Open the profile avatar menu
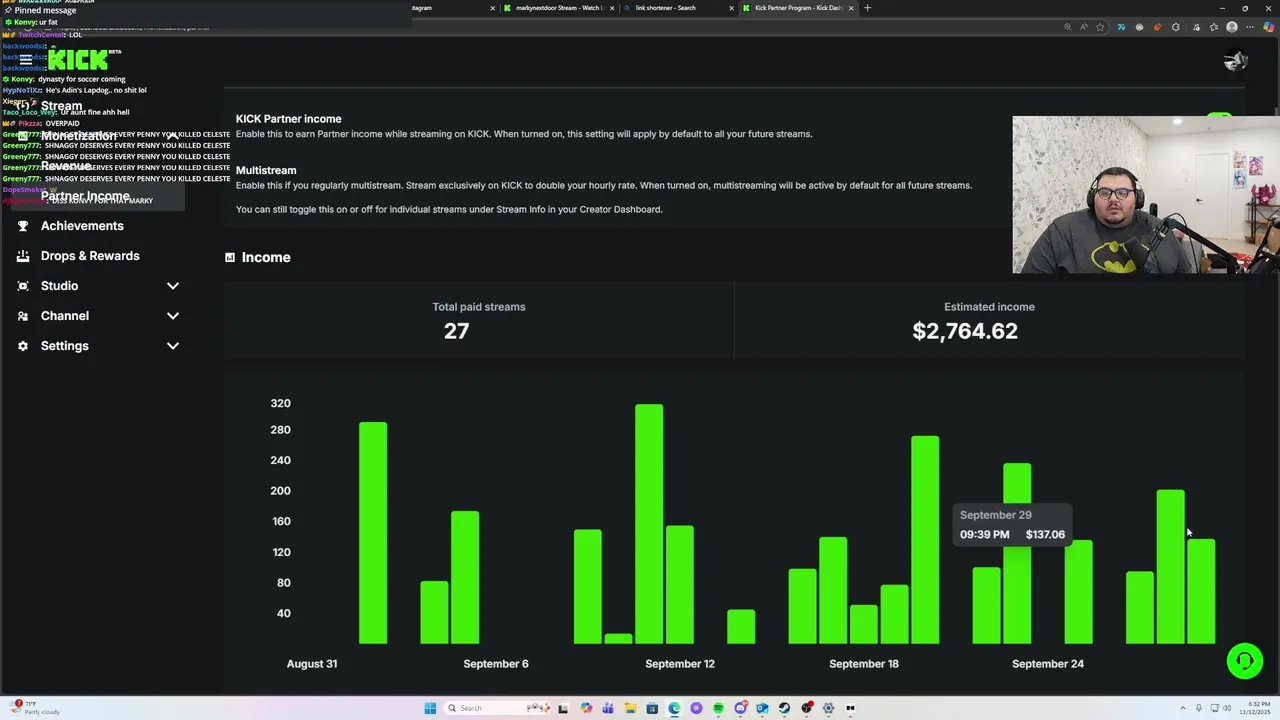This screenshot has width=1280, height=720. point(1235,61)
